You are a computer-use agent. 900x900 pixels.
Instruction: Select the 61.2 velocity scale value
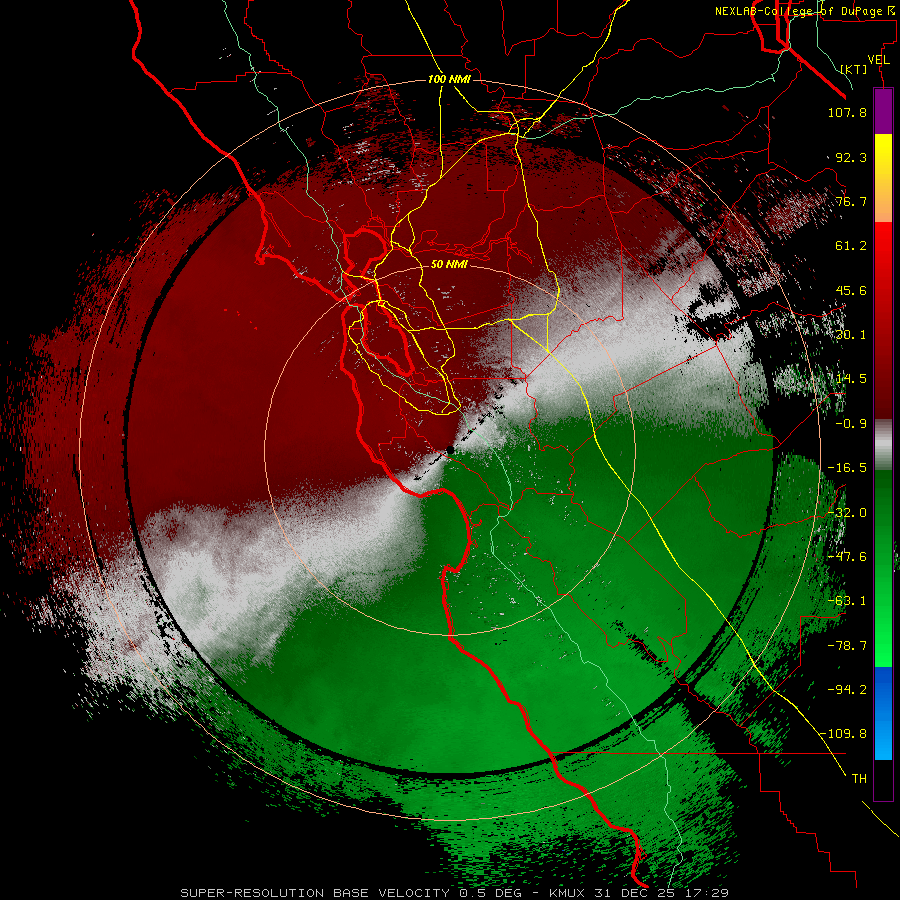(x=851, y=246)
